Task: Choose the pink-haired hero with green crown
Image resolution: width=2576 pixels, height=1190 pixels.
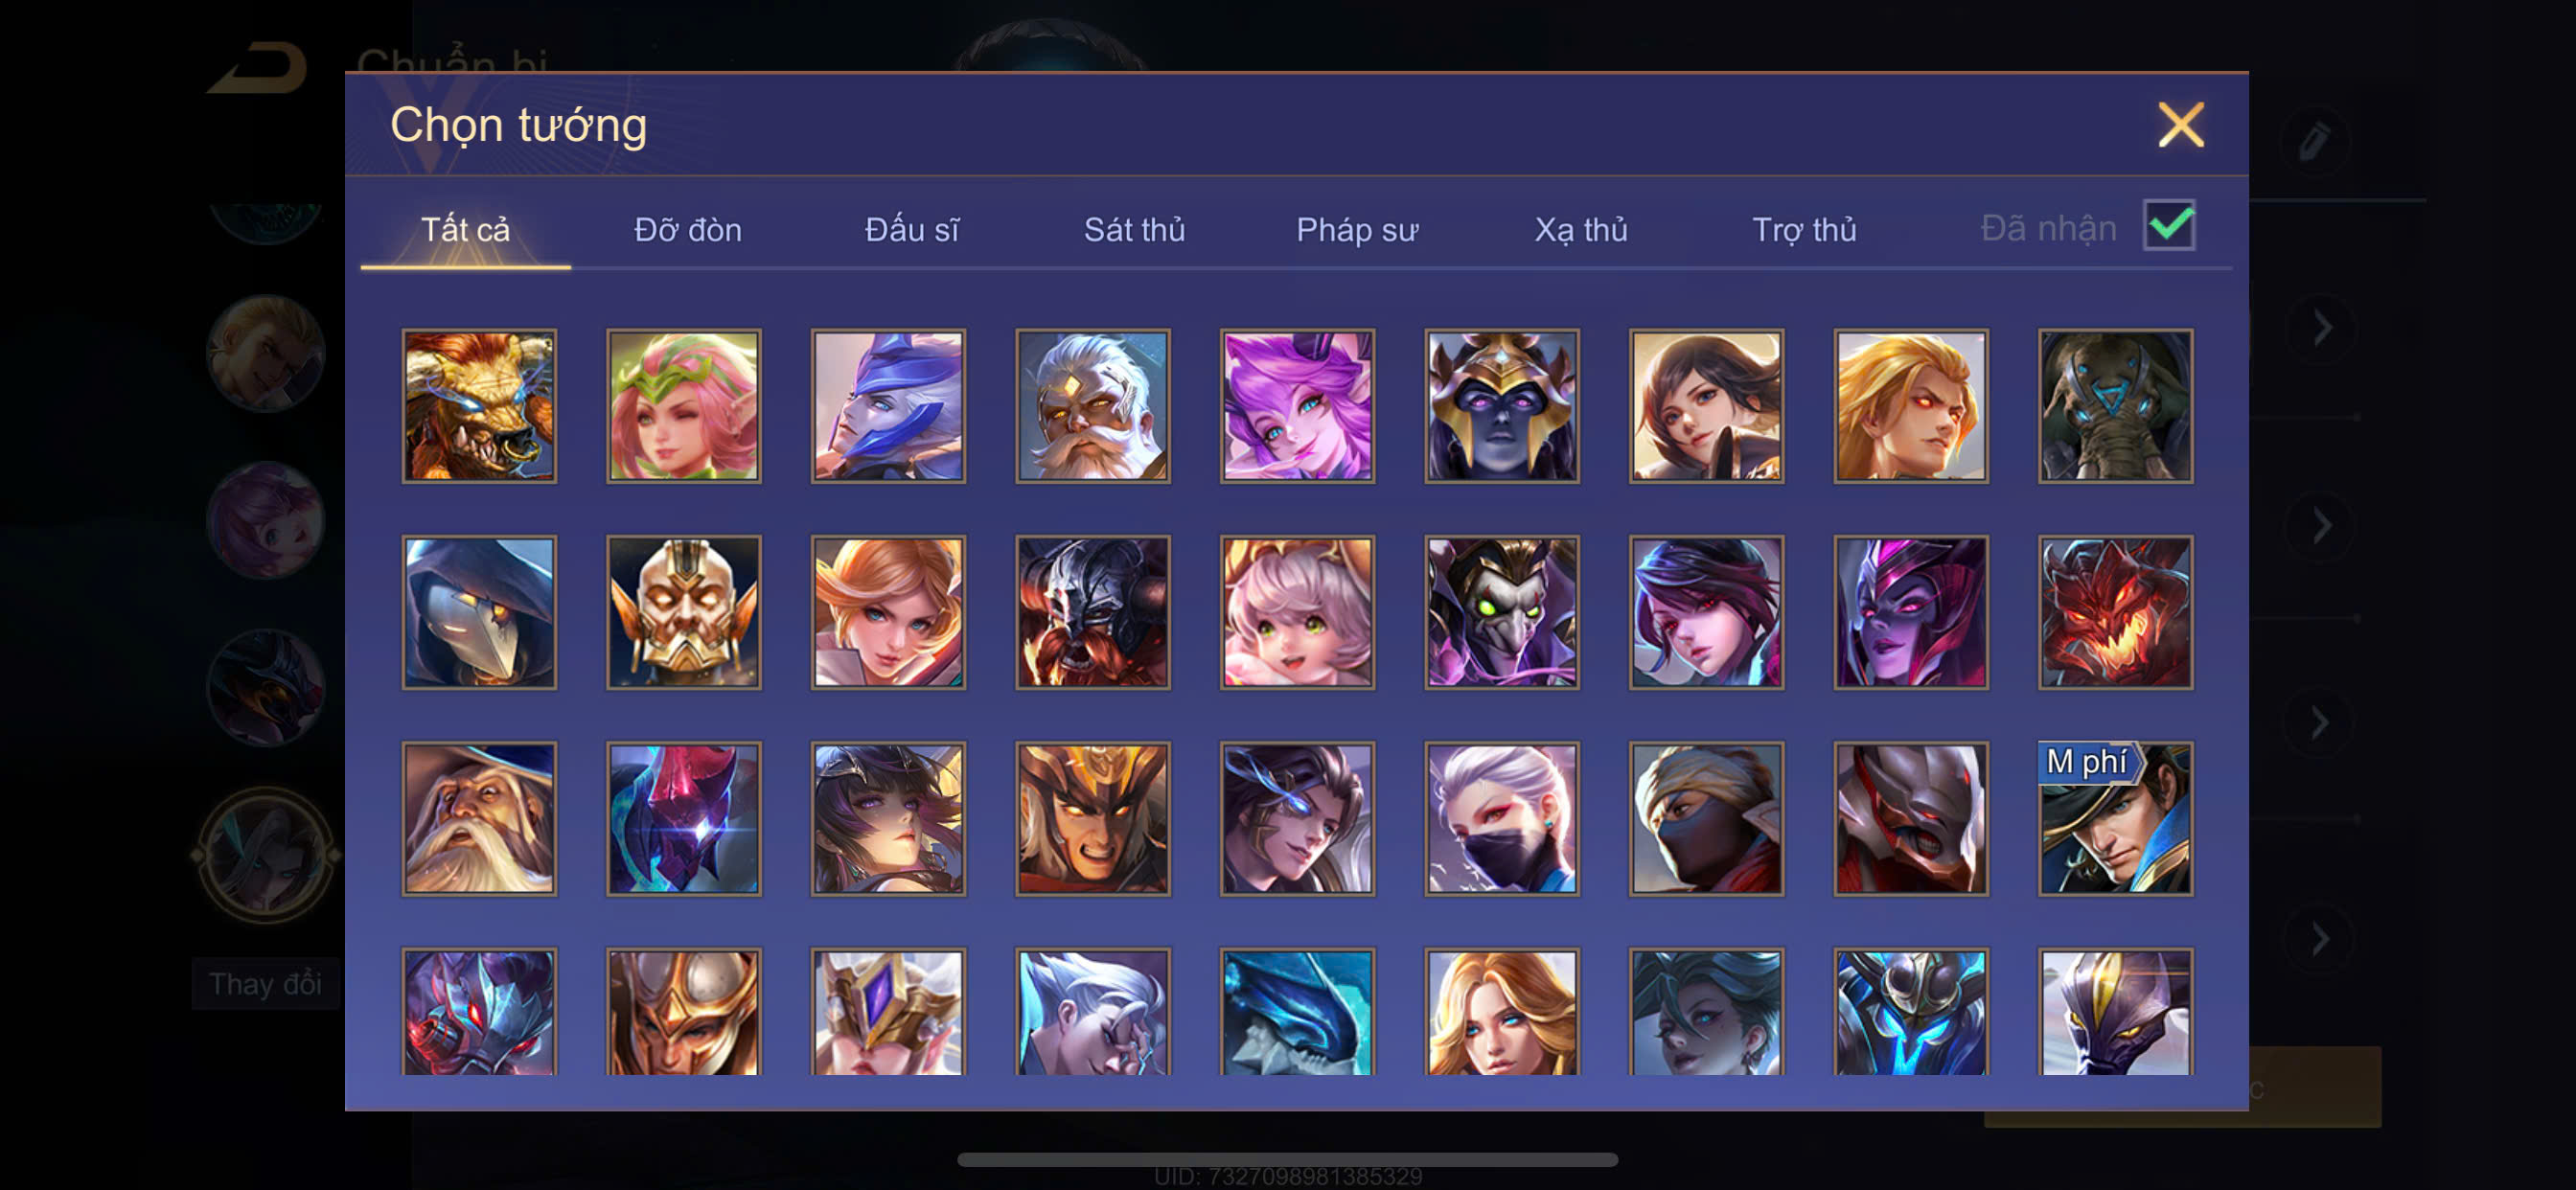Action: pyautogui.click(x=684, y=406)
